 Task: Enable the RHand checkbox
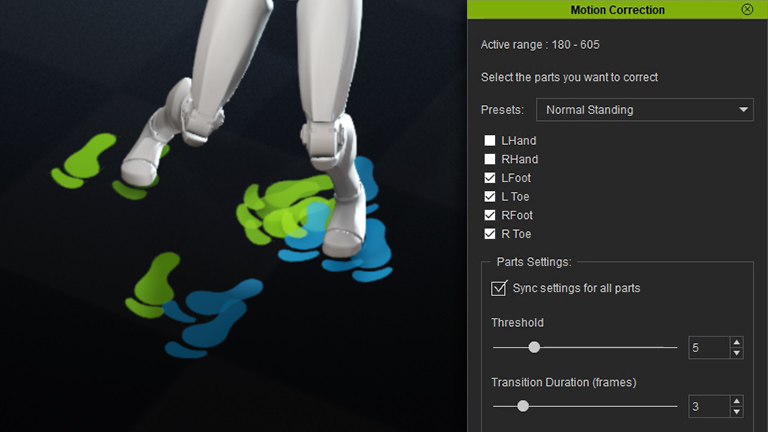coord(490,159)
